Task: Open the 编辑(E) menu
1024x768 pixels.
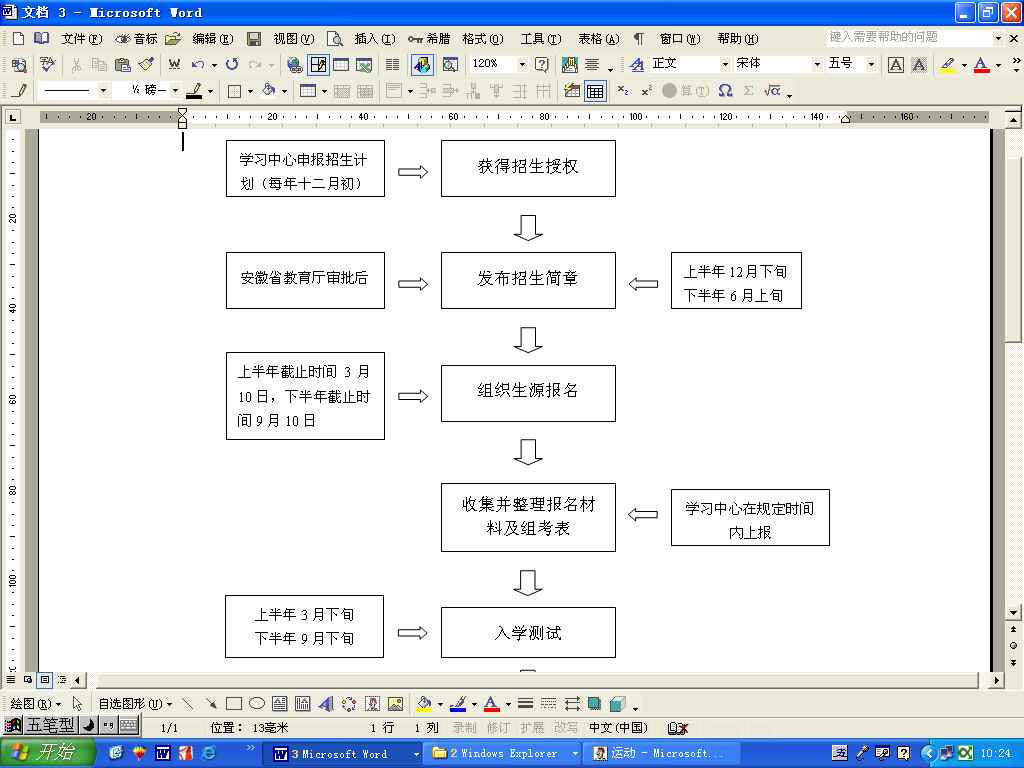Action: coord(213,39)
